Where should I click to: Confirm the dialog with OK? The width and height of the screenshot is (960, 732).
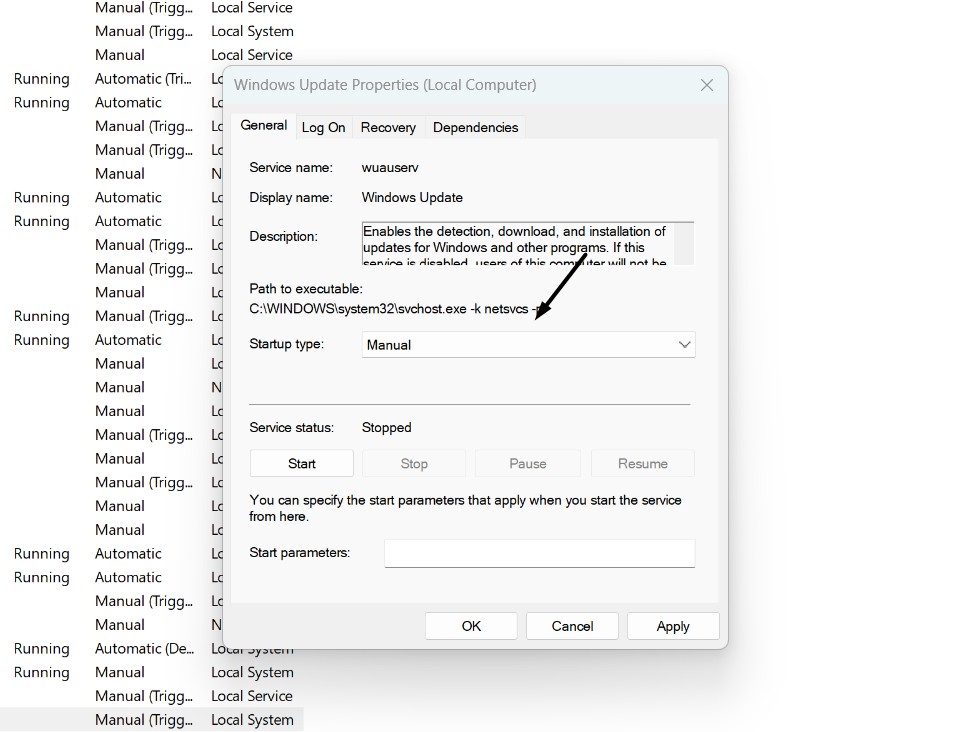click(471, 626)
